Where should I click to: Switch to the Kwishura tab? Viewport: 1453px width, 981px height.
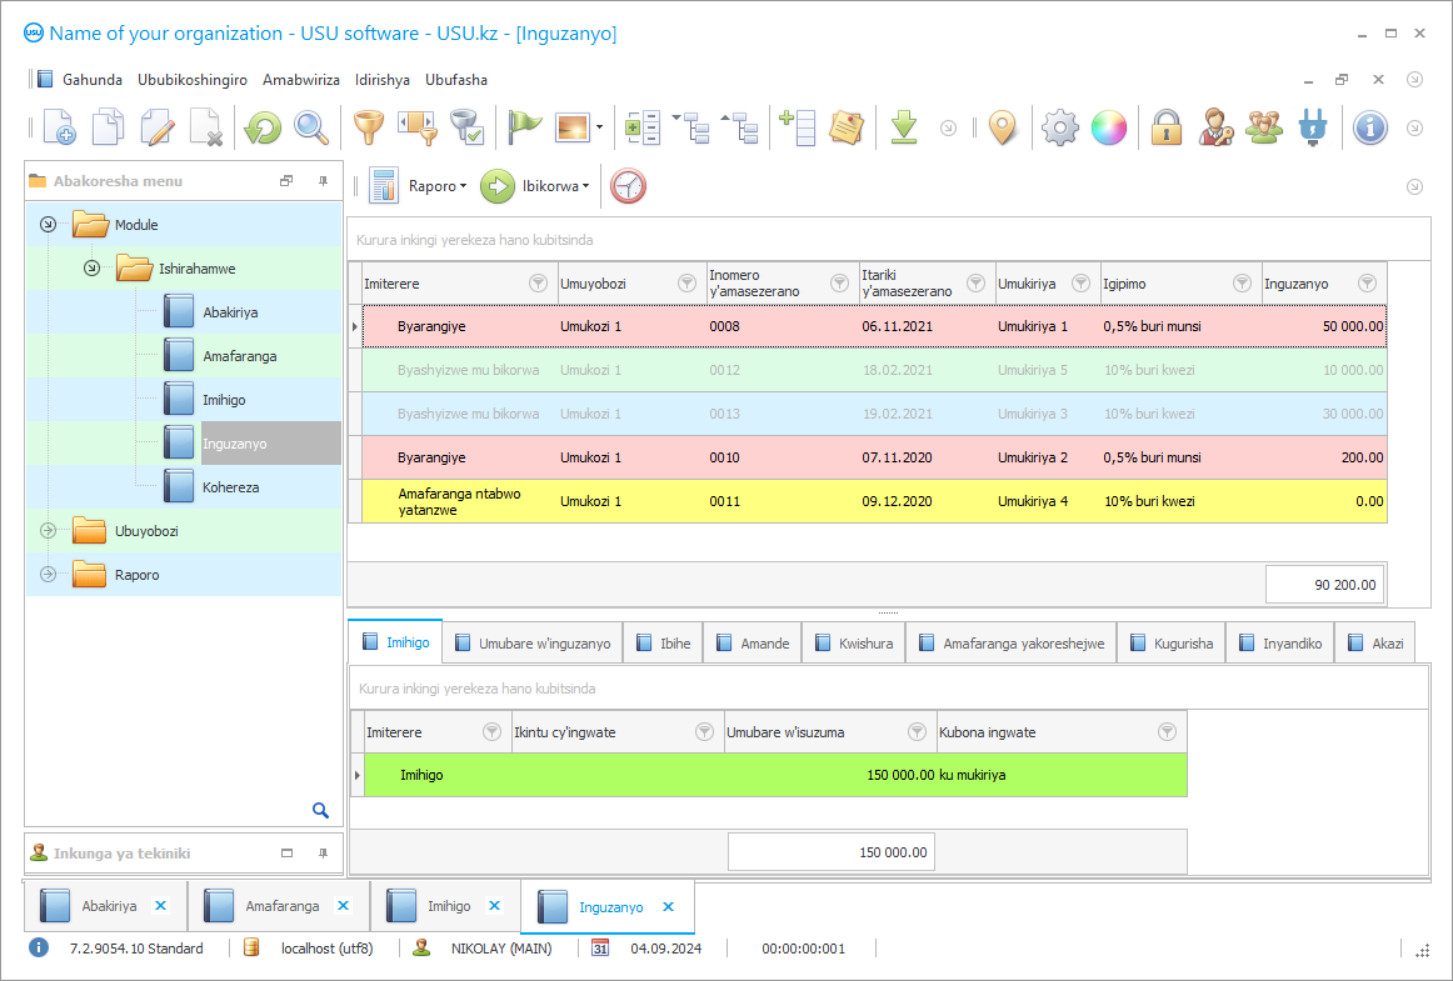tap(855, 643)
